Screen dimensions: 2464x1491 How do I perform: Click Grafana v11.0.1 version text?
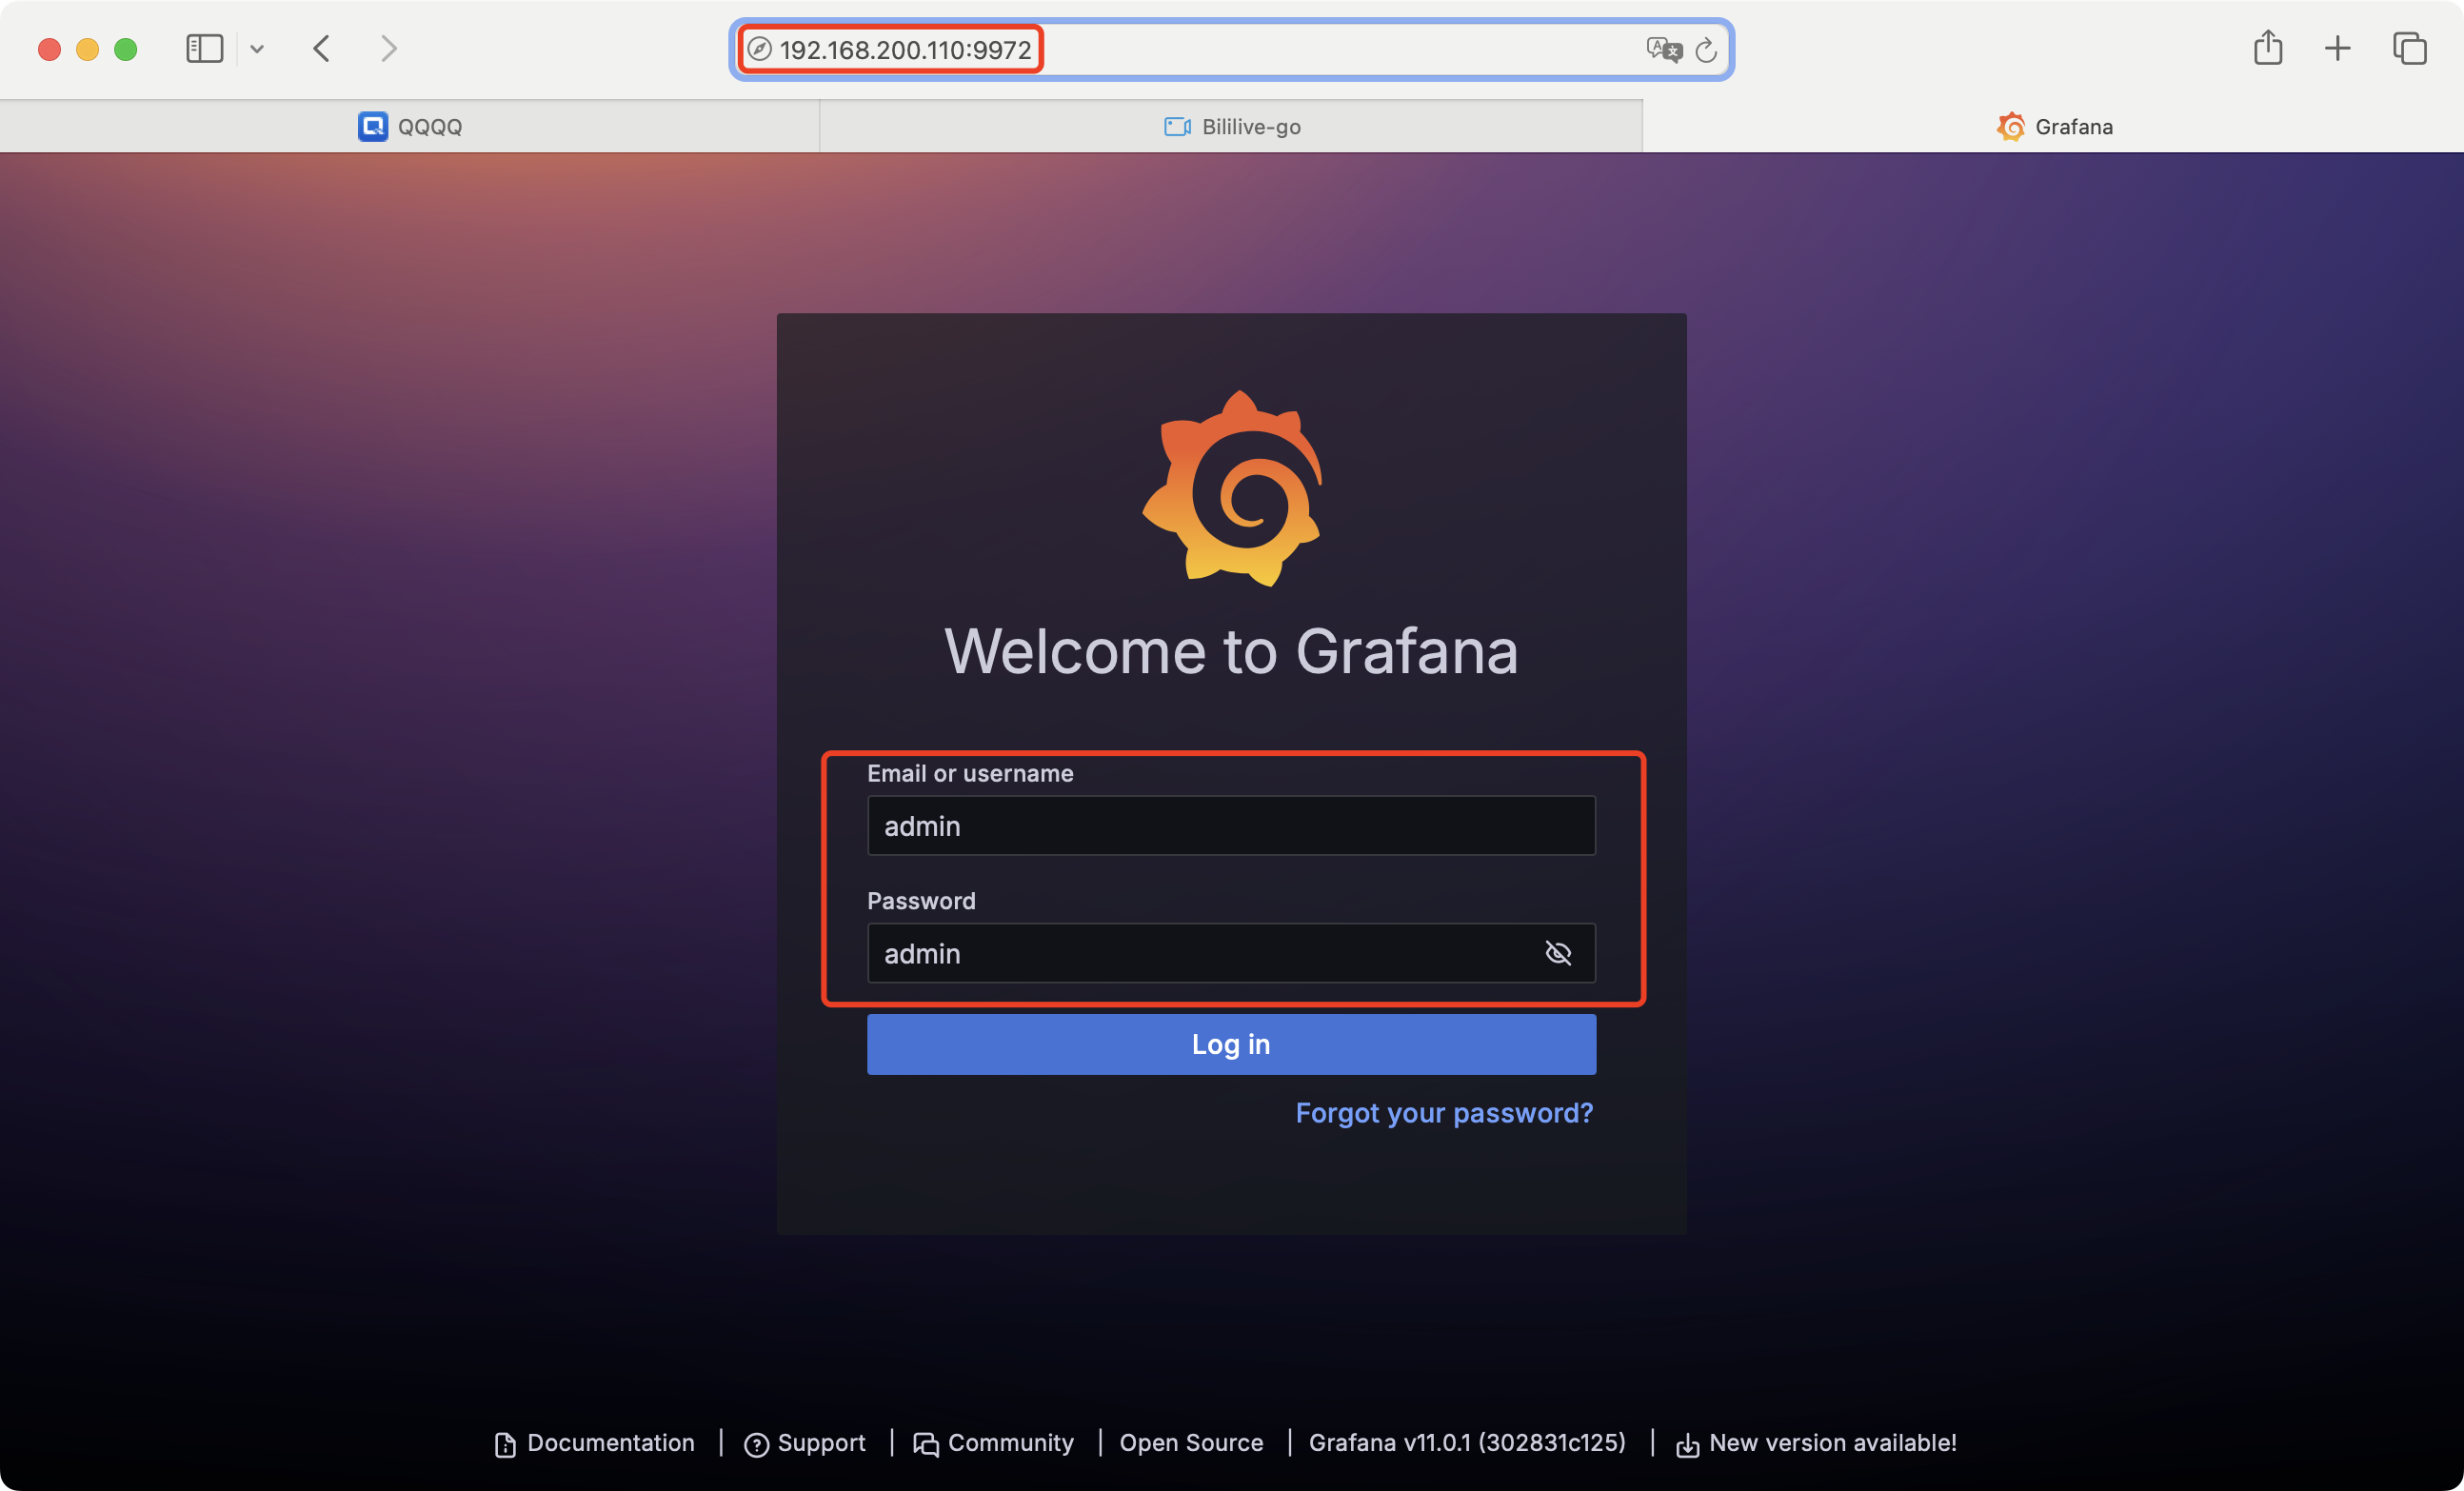coord(1467,1443)
